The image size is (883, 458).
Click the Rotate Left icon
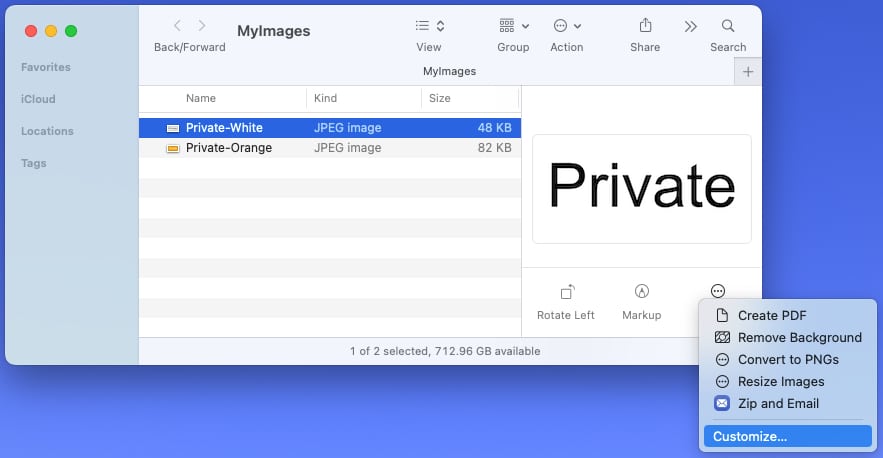tap(568, 292)
